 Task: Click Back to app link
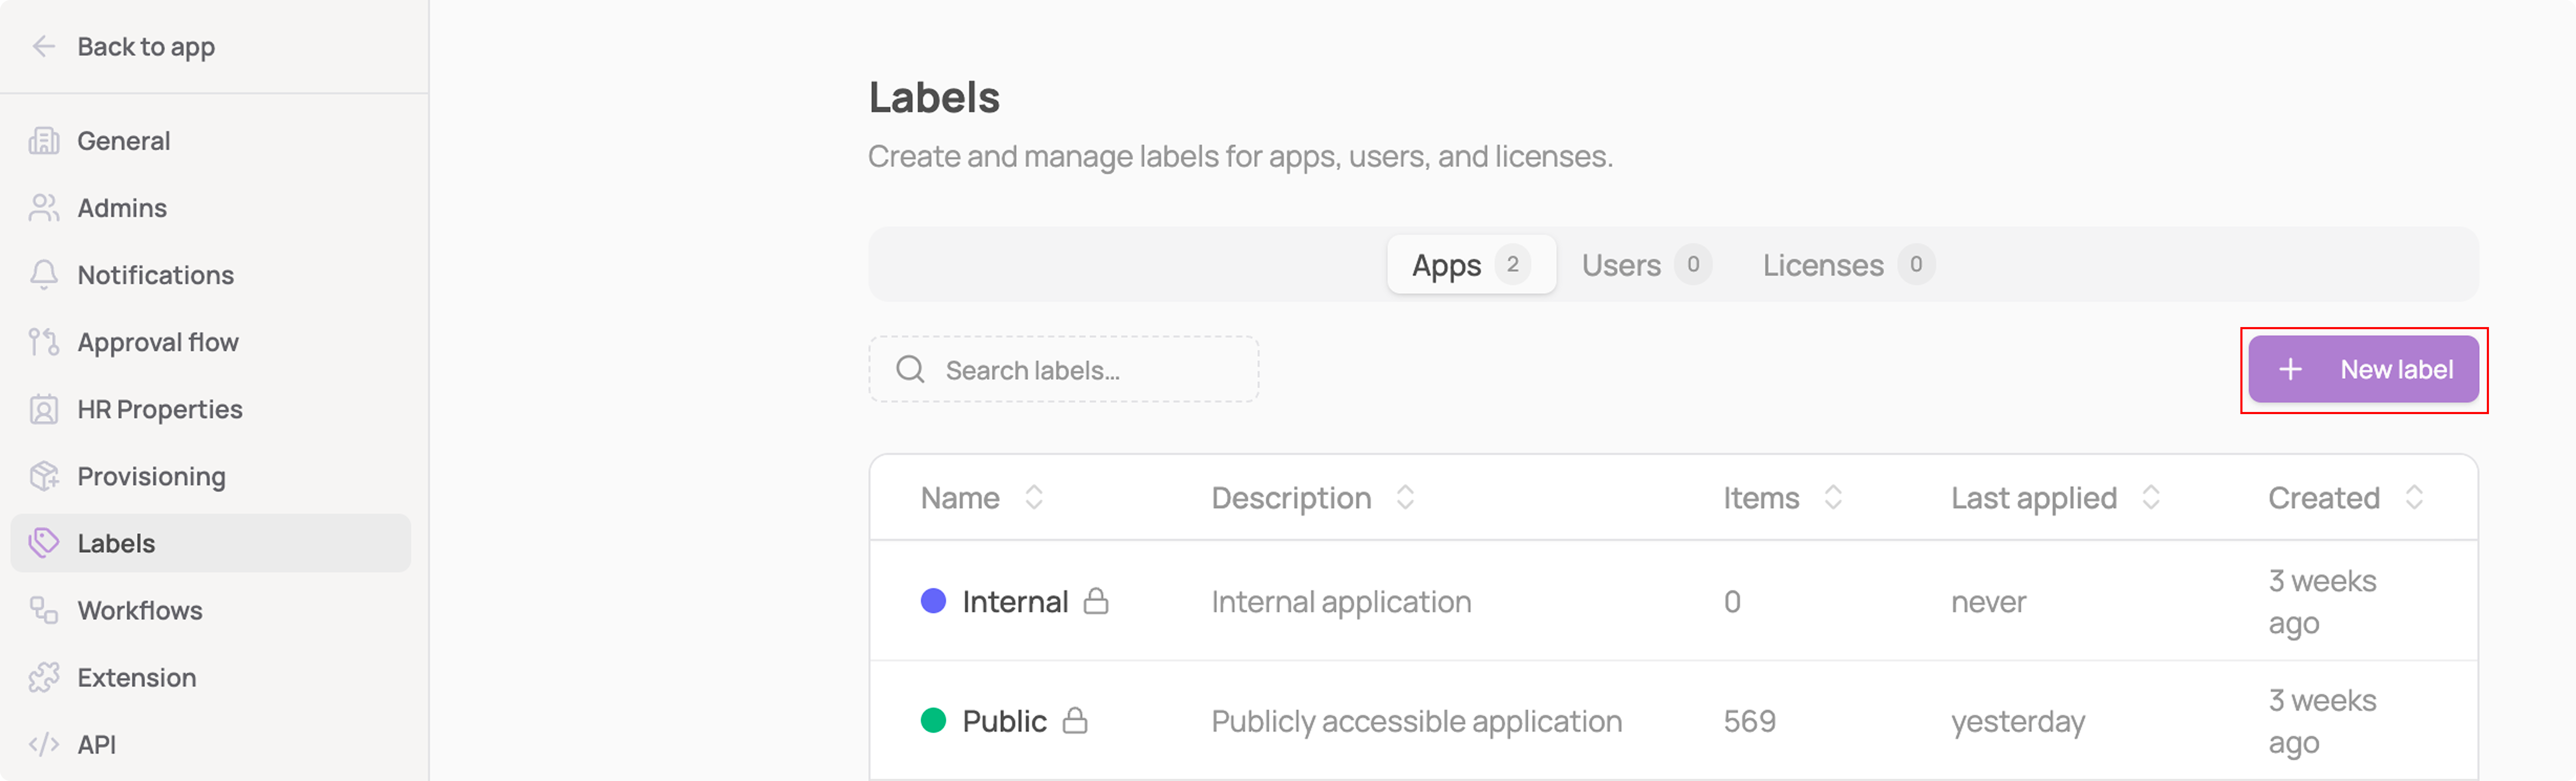tap(146, 47)
